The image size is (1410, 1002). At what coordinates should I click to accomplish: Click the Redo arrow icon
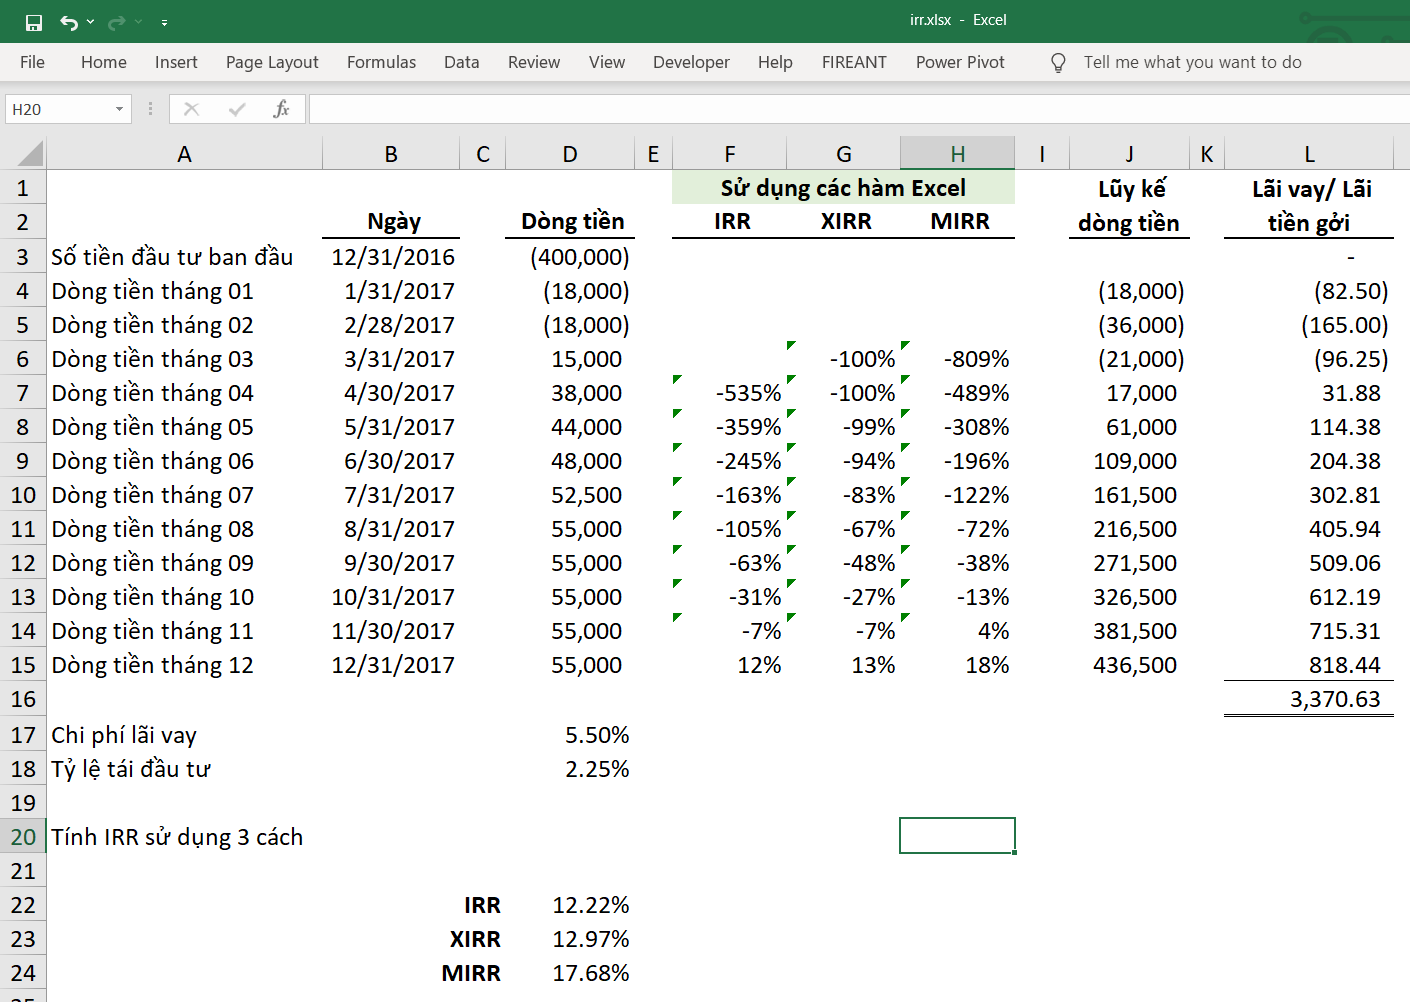pos(116,22)
